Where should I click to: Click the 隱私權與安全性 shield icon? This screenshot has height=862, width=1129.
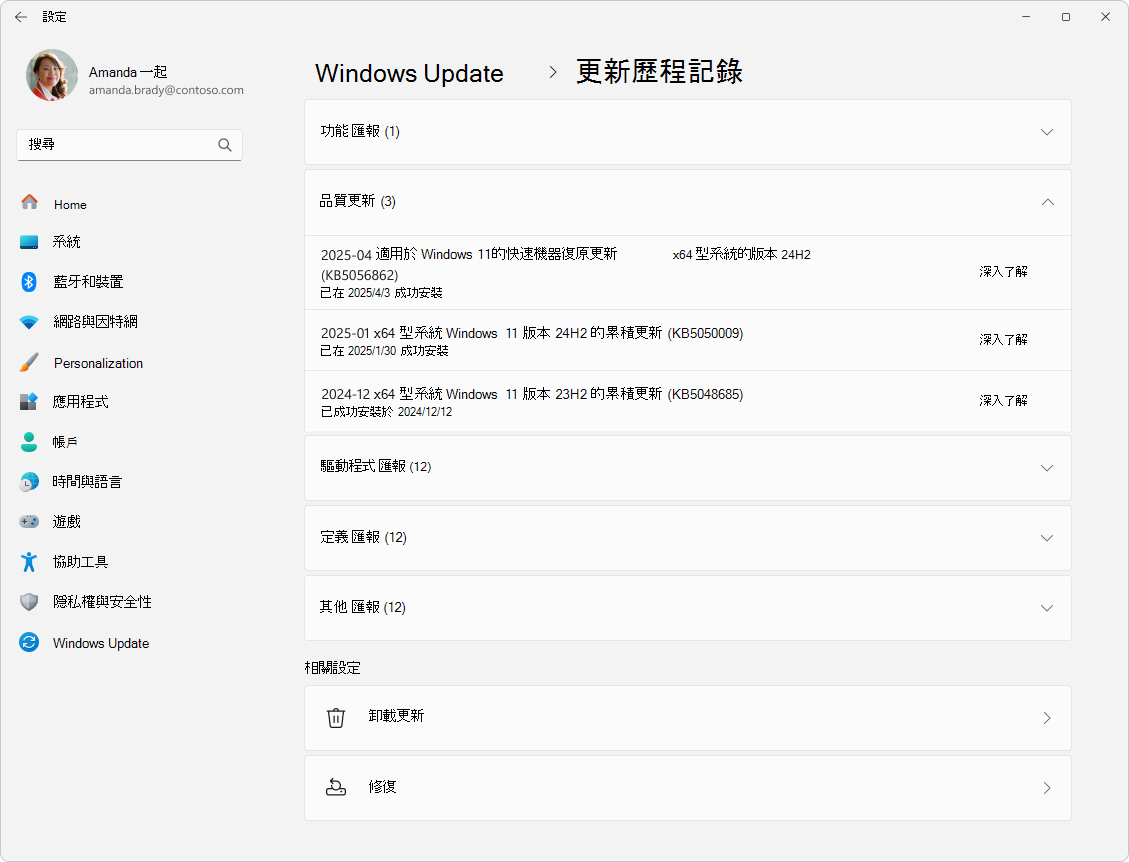point(29,602)
